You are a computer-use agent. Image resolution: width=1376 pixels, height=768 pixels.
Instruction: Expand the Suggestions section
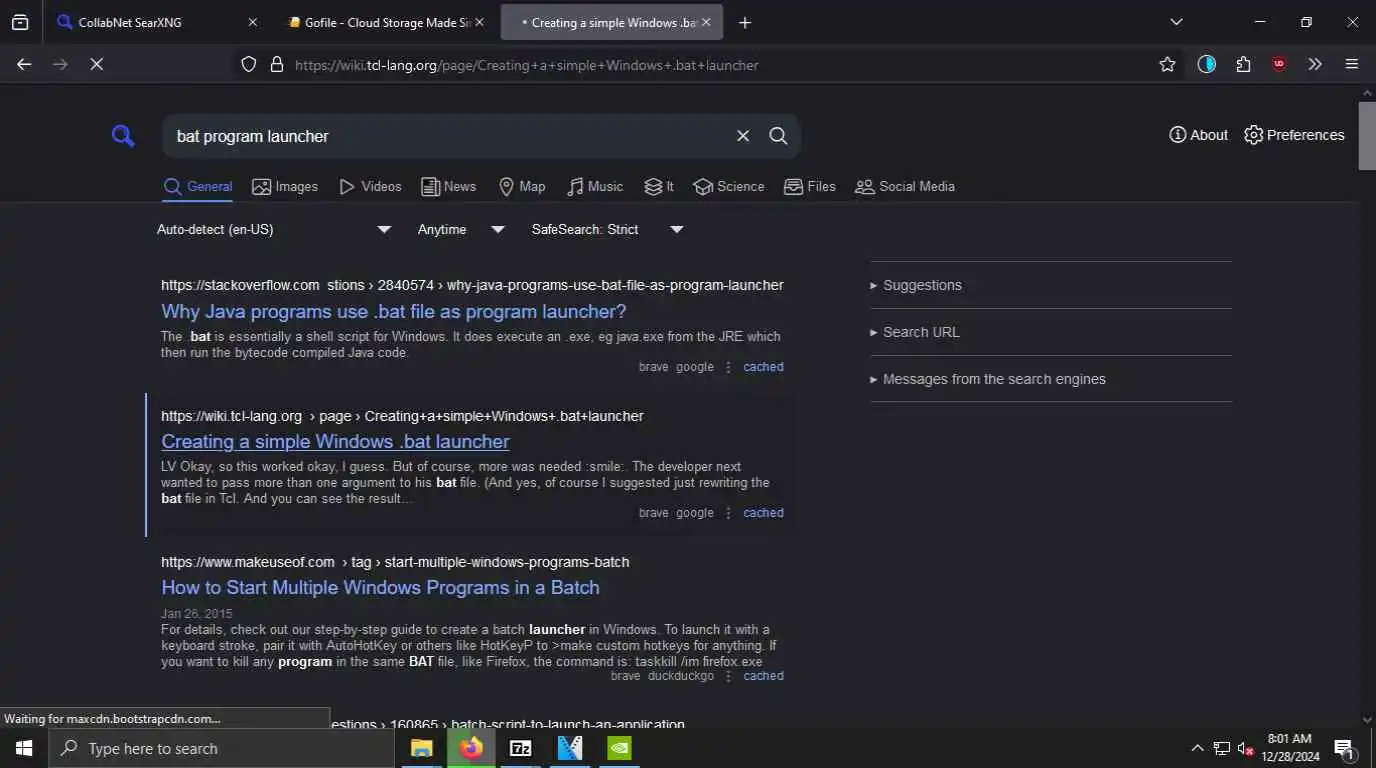1051,285
